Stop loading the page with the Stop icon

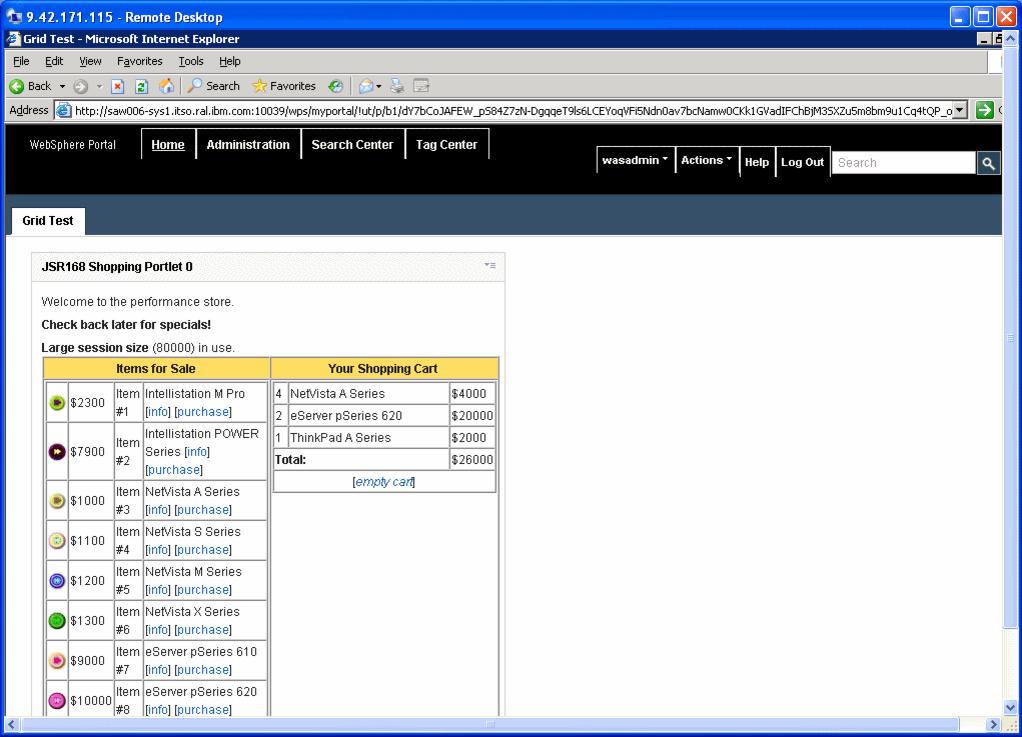coord(117,86)
